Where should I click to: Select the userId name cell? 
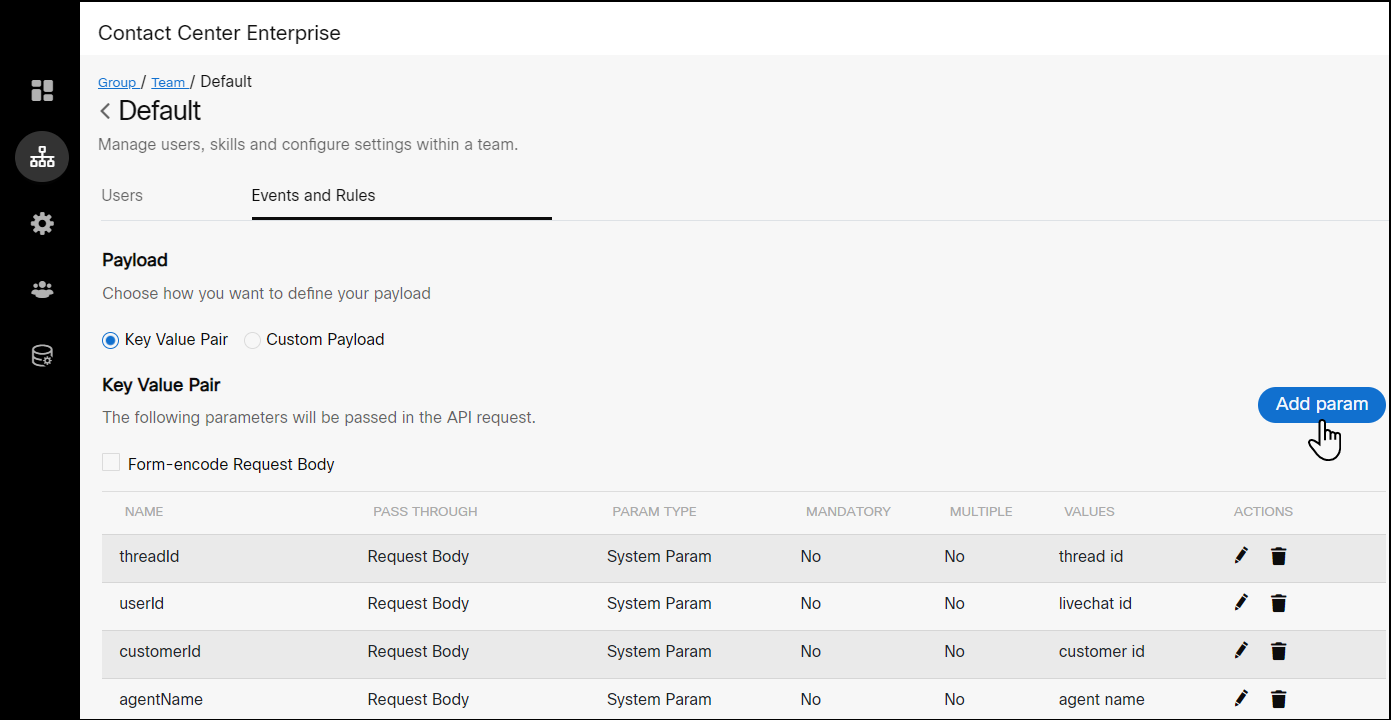pyautogui.click(x=141, y=603)
